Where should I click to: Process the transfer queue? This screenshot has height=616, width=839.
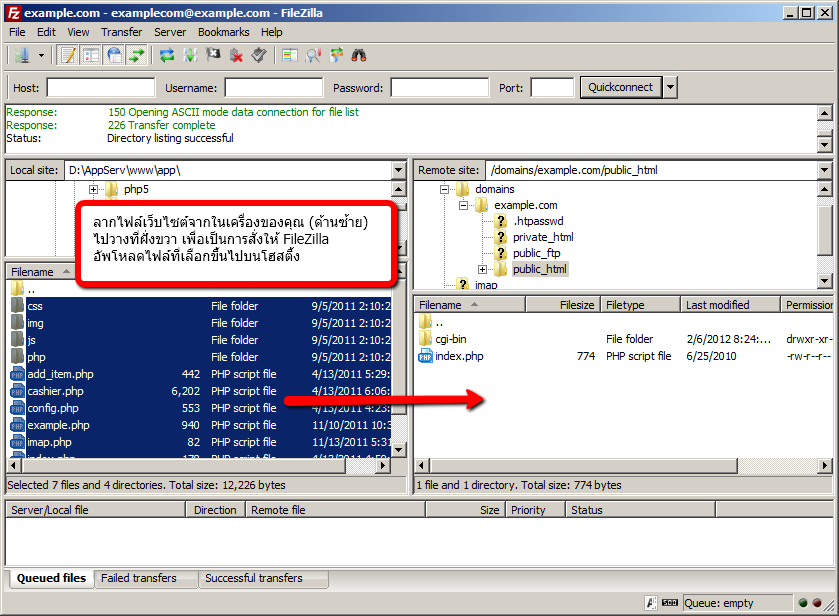pos(188,55)
